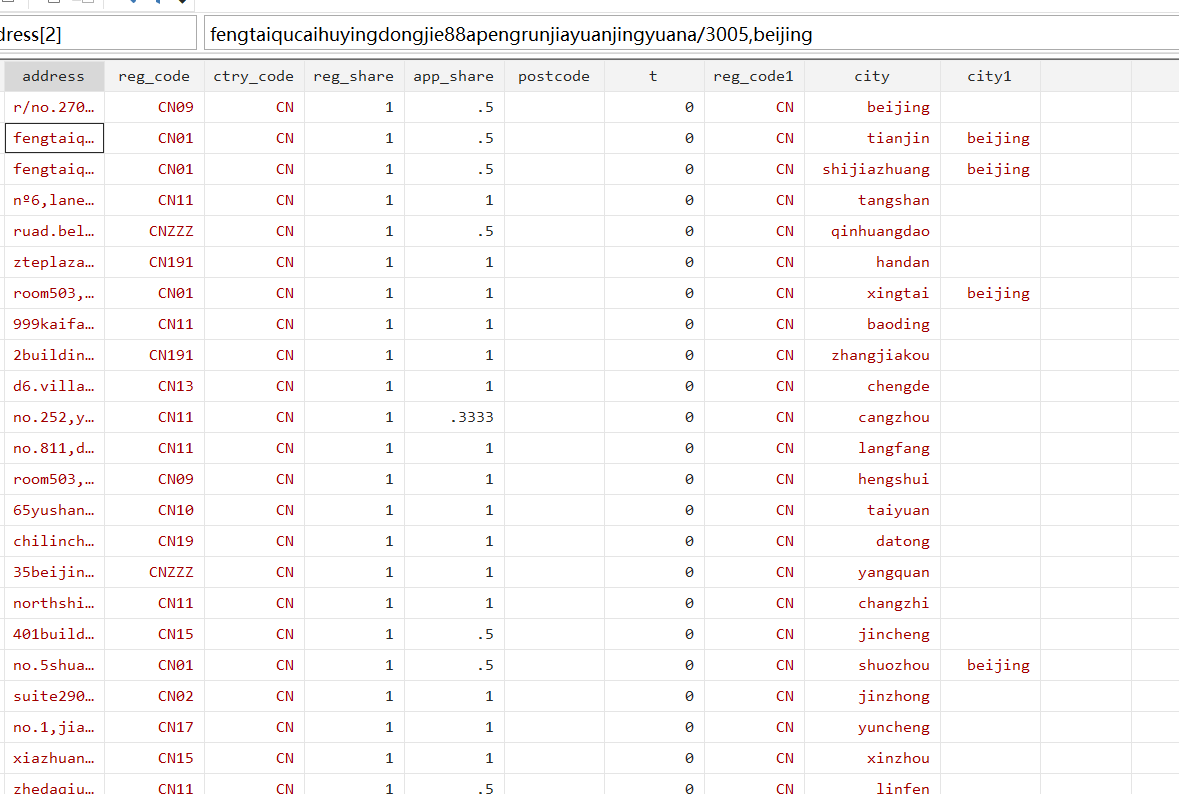1179x794 pixels.
Task: Select the city cell 'baoding'
Action: [x=872, y=324]
